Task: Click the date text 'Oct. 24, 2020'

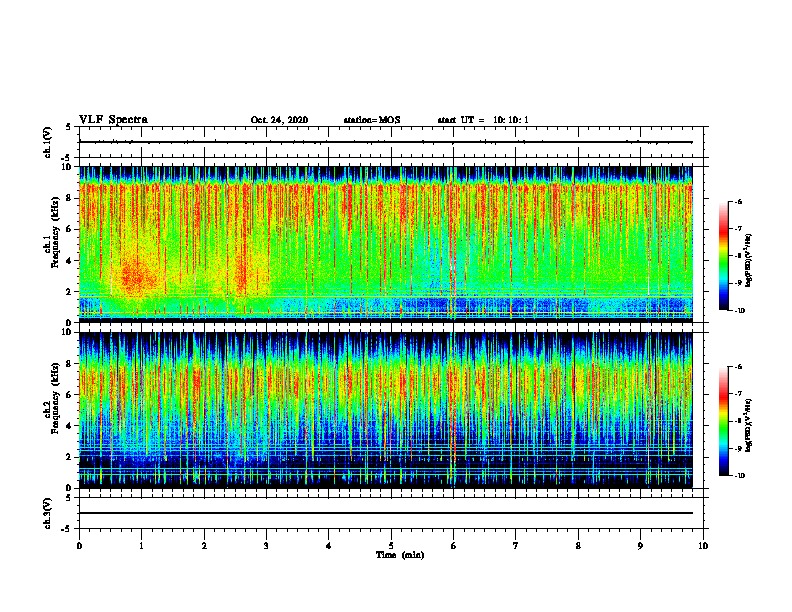Action: pos(279,120)
